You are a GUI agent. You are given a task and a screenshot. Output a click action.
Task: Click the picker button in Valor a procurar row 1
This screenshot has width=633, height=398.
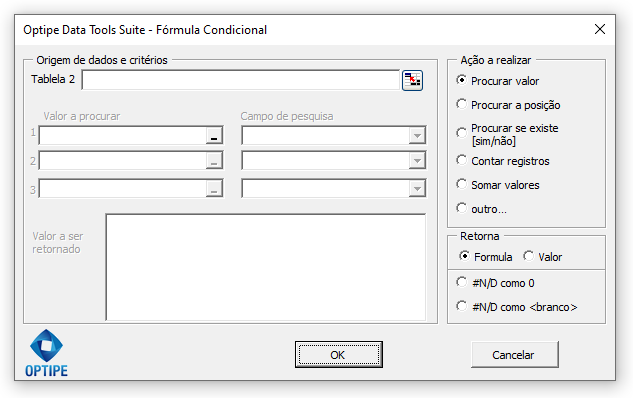coord(214,136)
